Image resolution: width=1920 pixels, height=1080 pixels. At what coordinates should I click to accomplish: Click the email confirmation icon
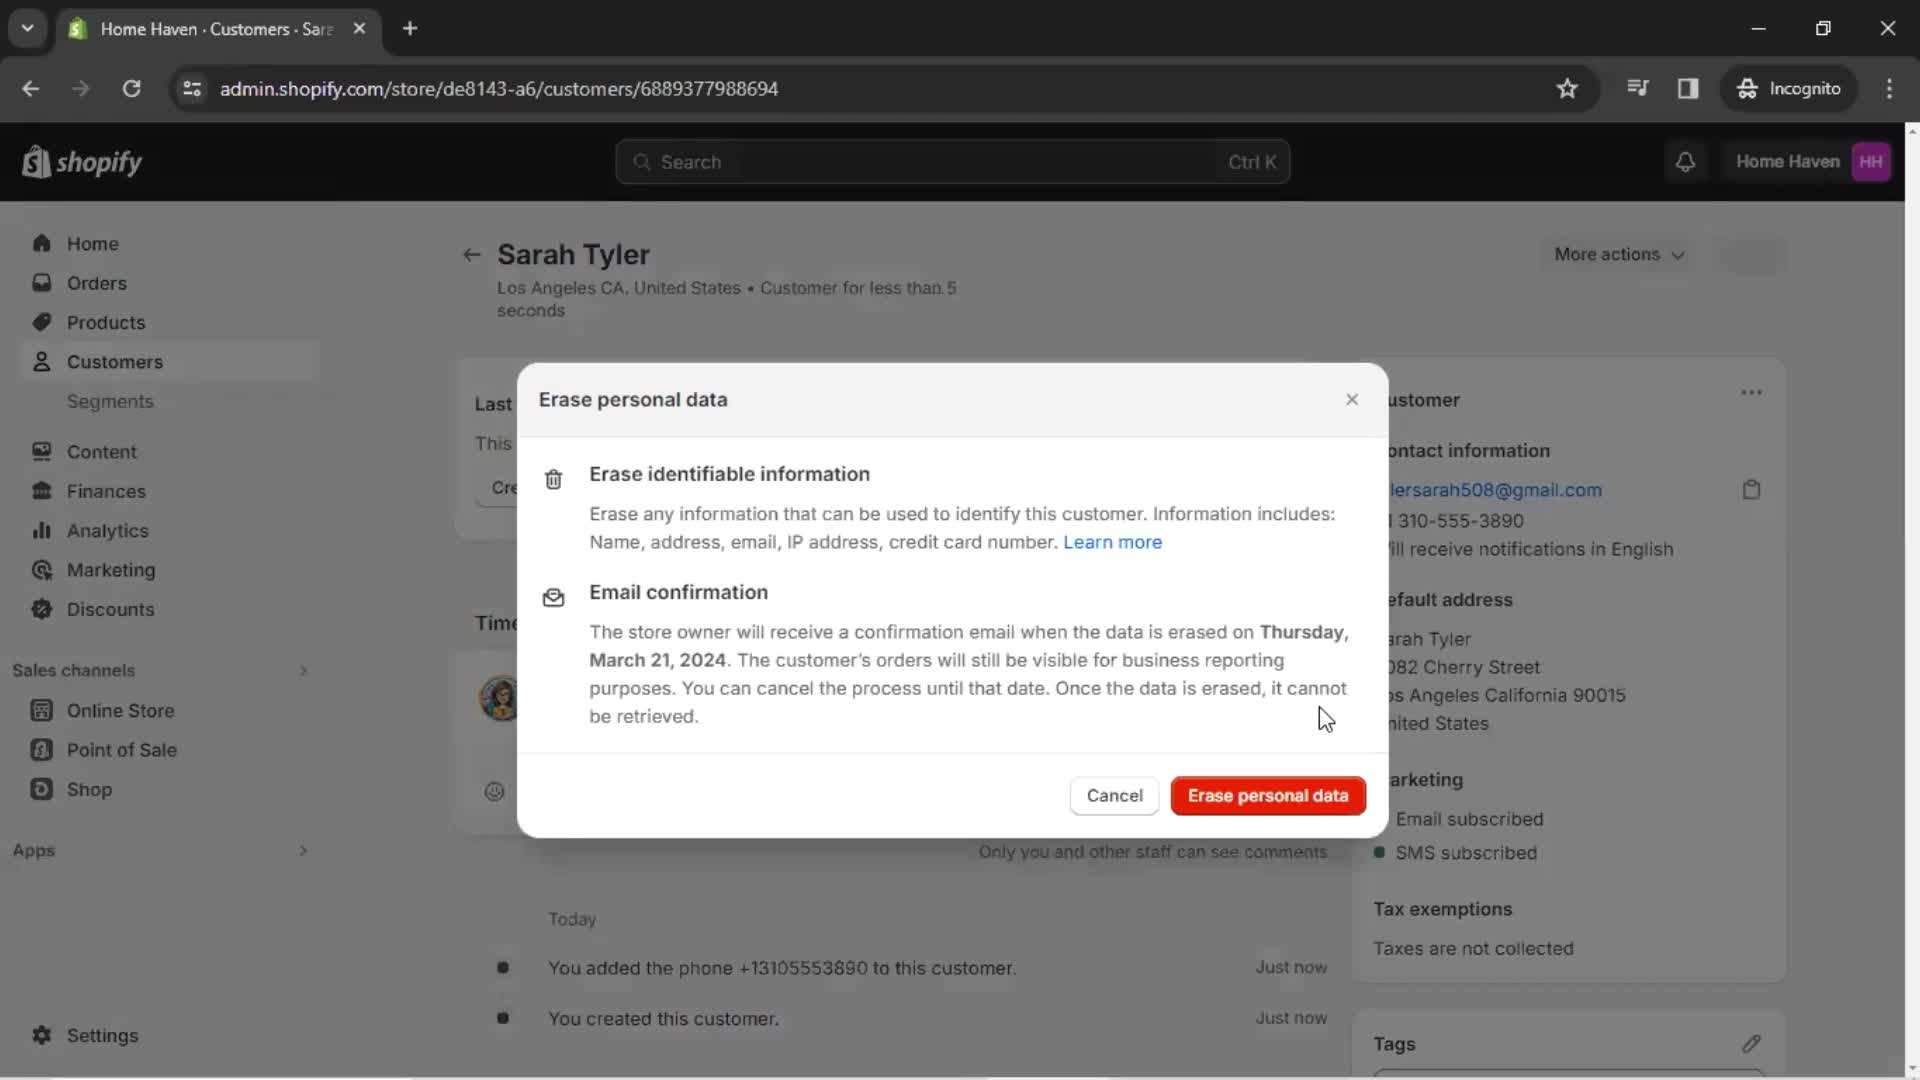(x=554, y=597)
